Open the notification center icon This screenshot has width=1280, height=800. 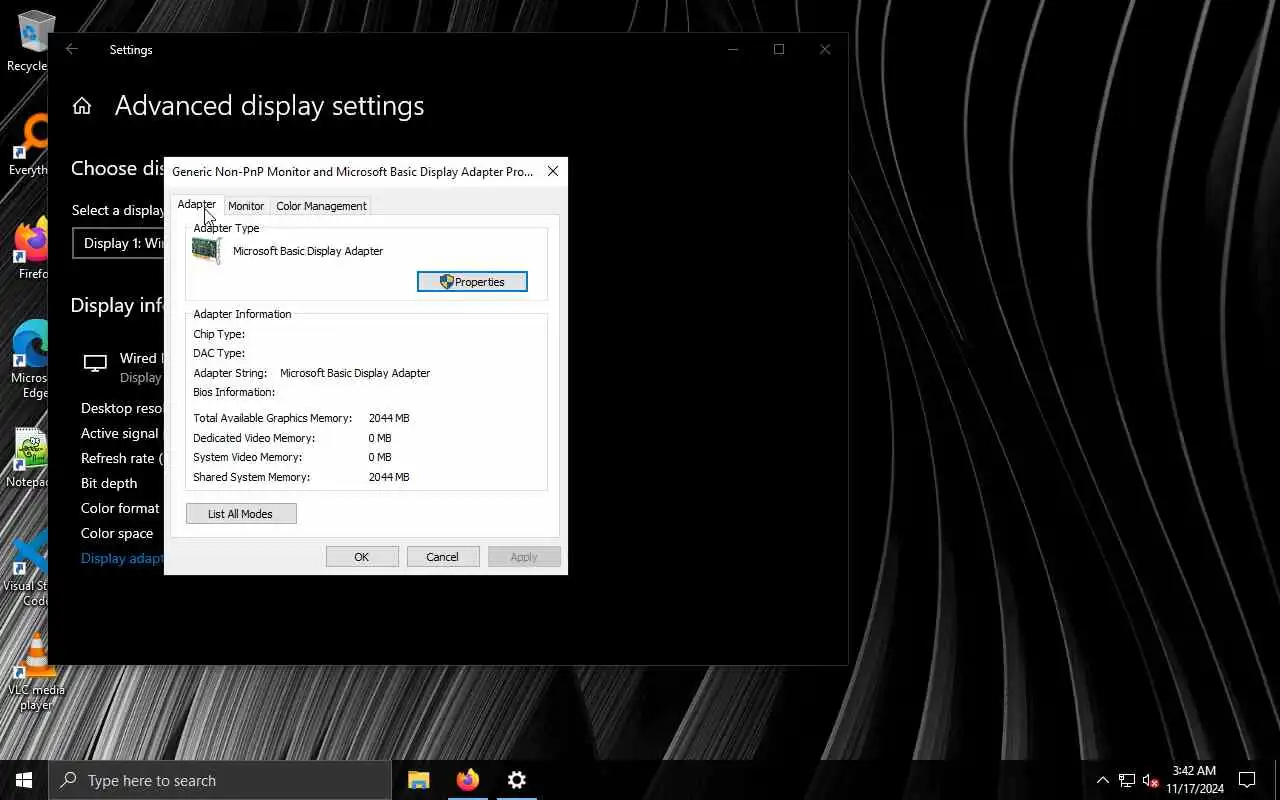coord(1247,780)
